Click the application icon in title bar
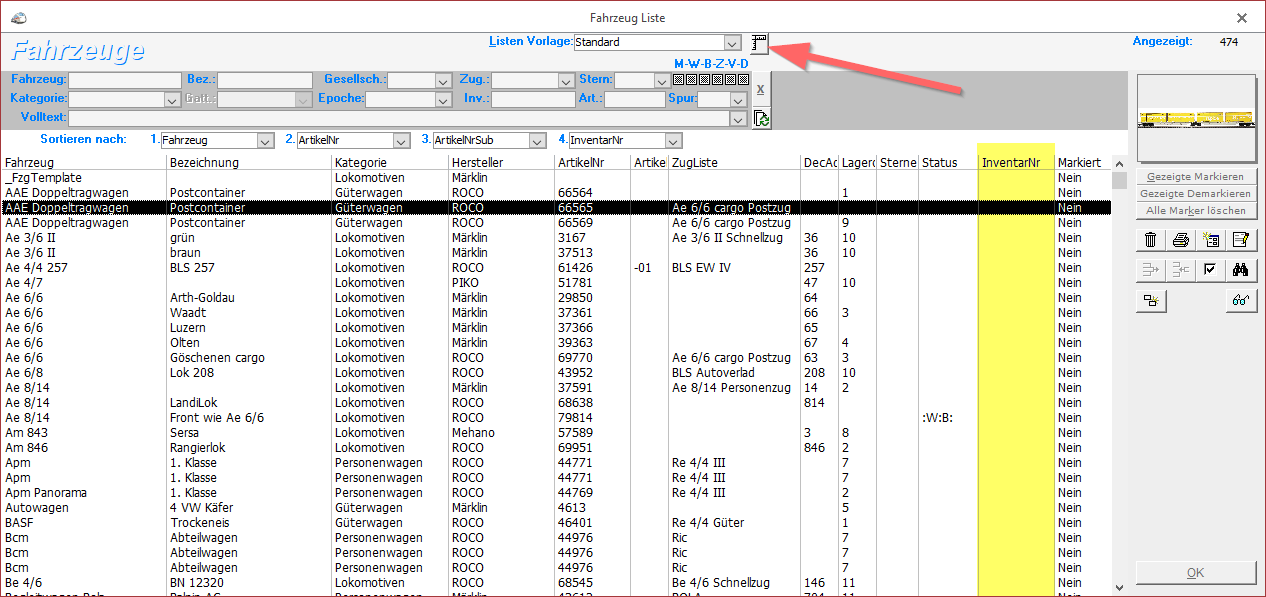Image resolution: width=1266 pixels, height=597 pixels. 18,18
